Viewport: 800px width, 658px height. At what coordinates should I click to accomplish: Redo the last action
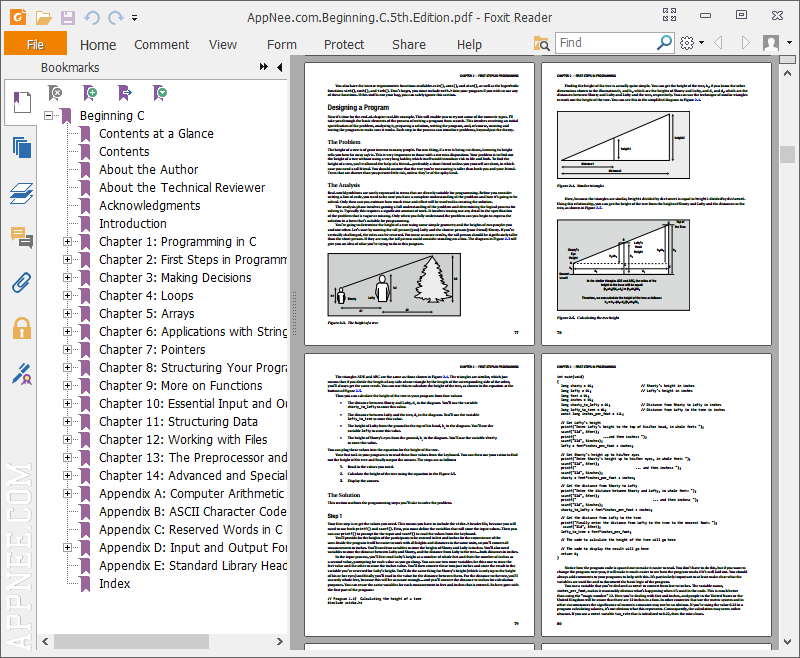[x=116, y=18]
